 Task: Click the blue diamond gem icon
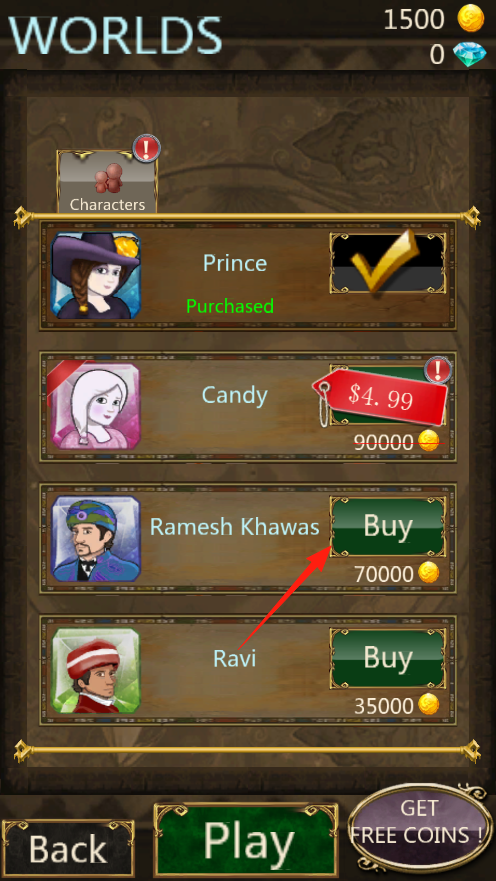click(x=468, y=55)
